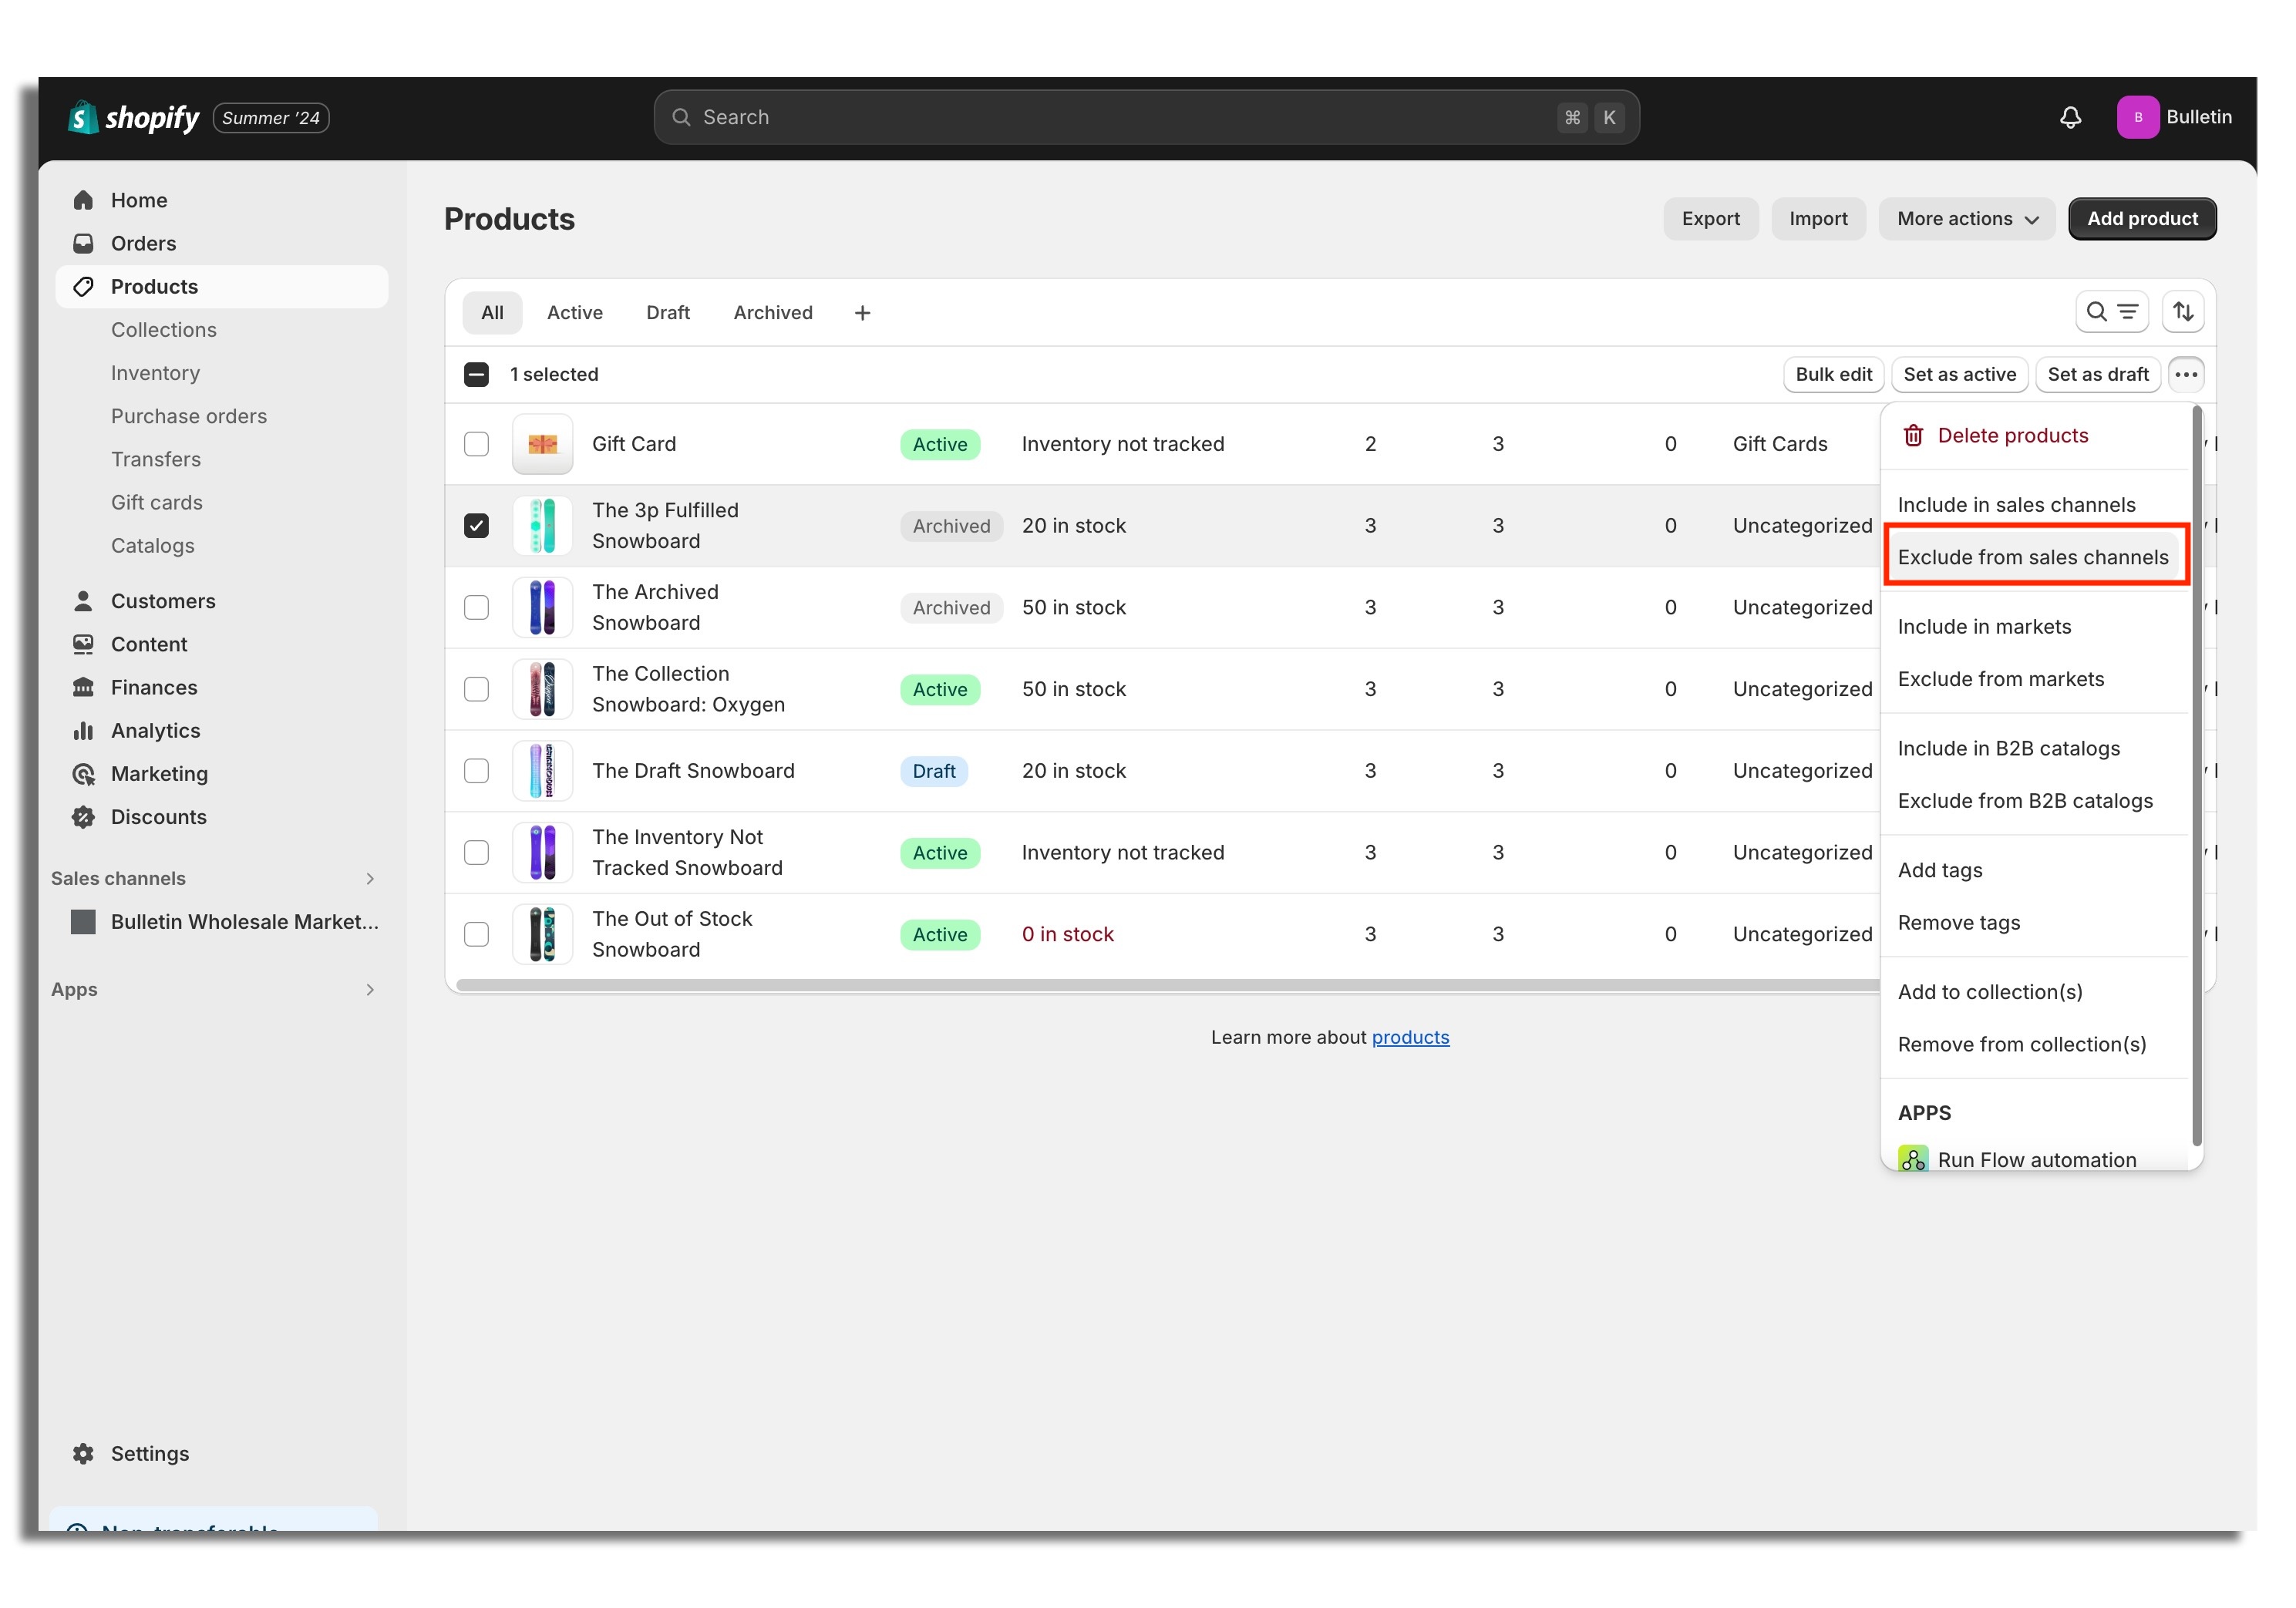Image resolution: width=2296 pixels, height=1608 pixels.
Task: Select Remove tags menu option
Action: point(2034,923)
